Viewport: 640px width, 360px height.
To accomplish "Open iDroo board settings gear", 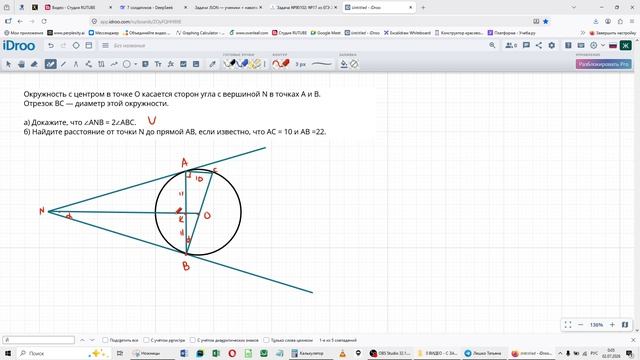I will [551, 45].
